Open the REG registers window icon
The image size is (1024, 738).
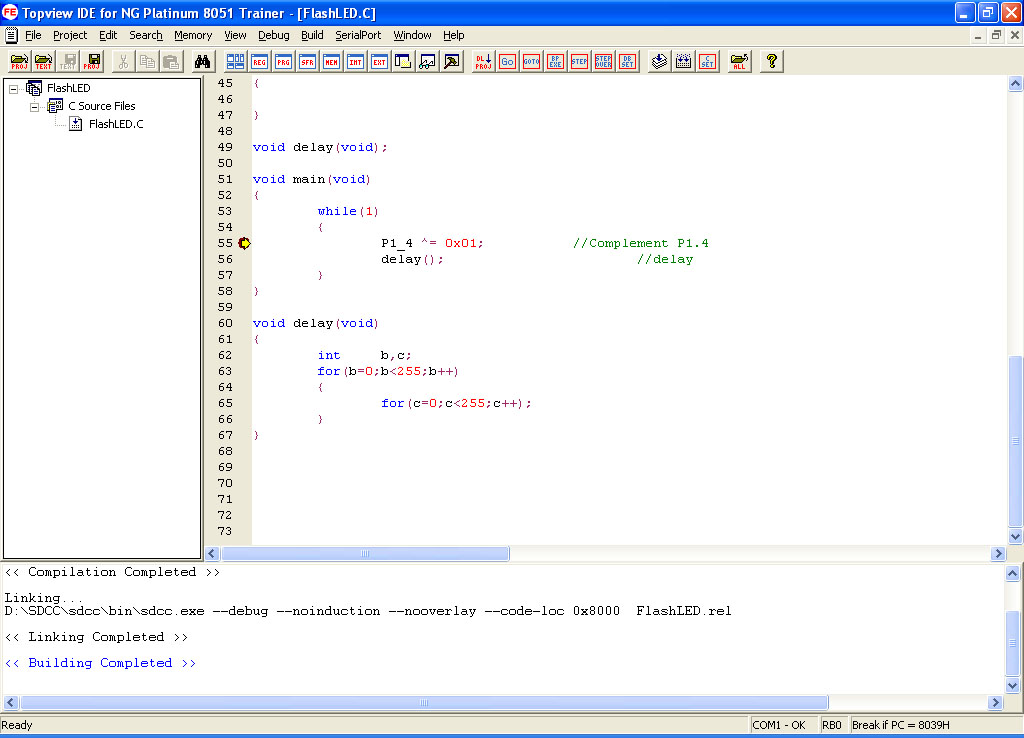click(x=260, y=61)
